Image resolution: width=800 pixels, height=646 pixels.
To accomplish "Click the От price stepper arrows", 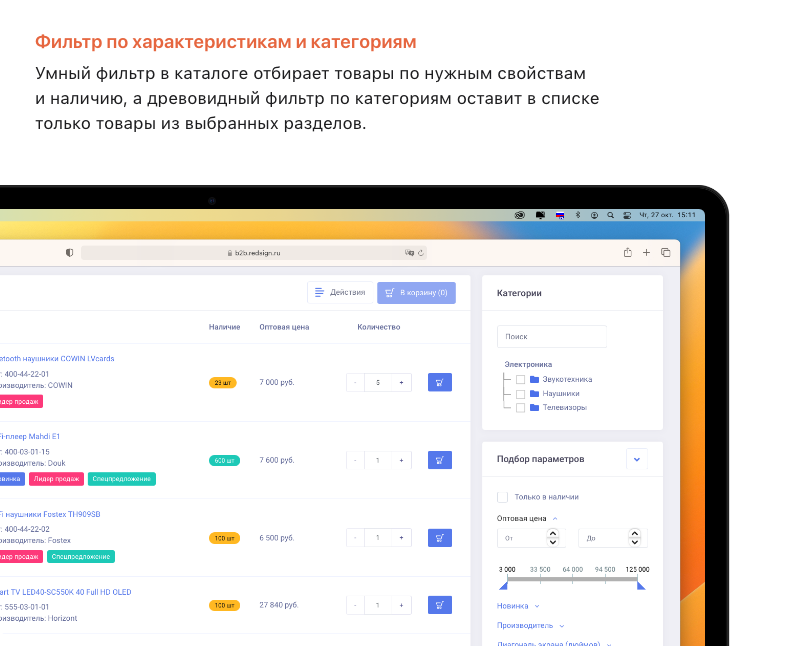I will click(x=553, y=537).
